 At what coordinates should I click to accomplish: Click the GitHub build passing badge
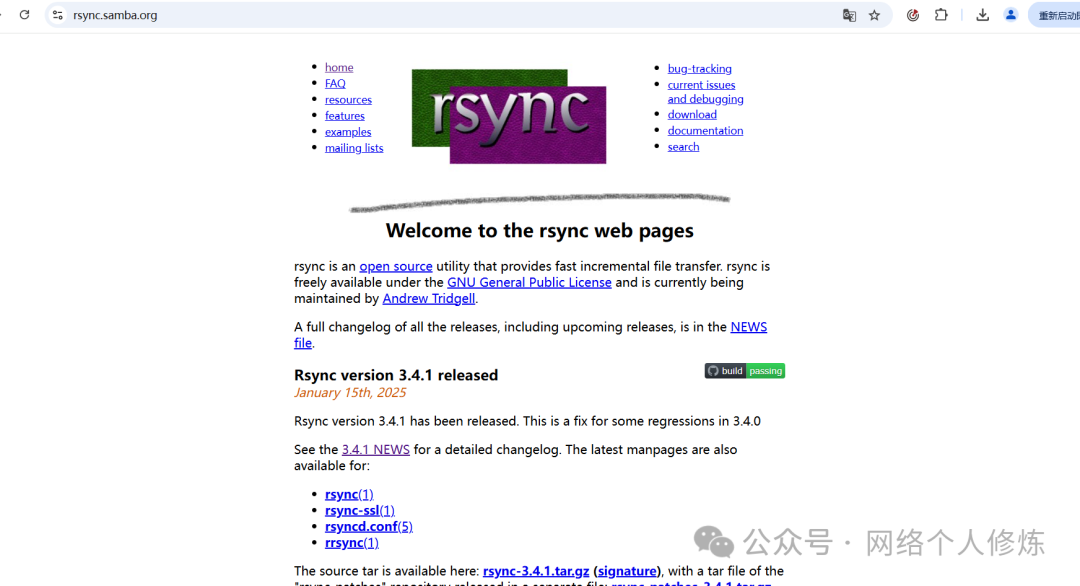pyautogui.click(x=745, y=371)
